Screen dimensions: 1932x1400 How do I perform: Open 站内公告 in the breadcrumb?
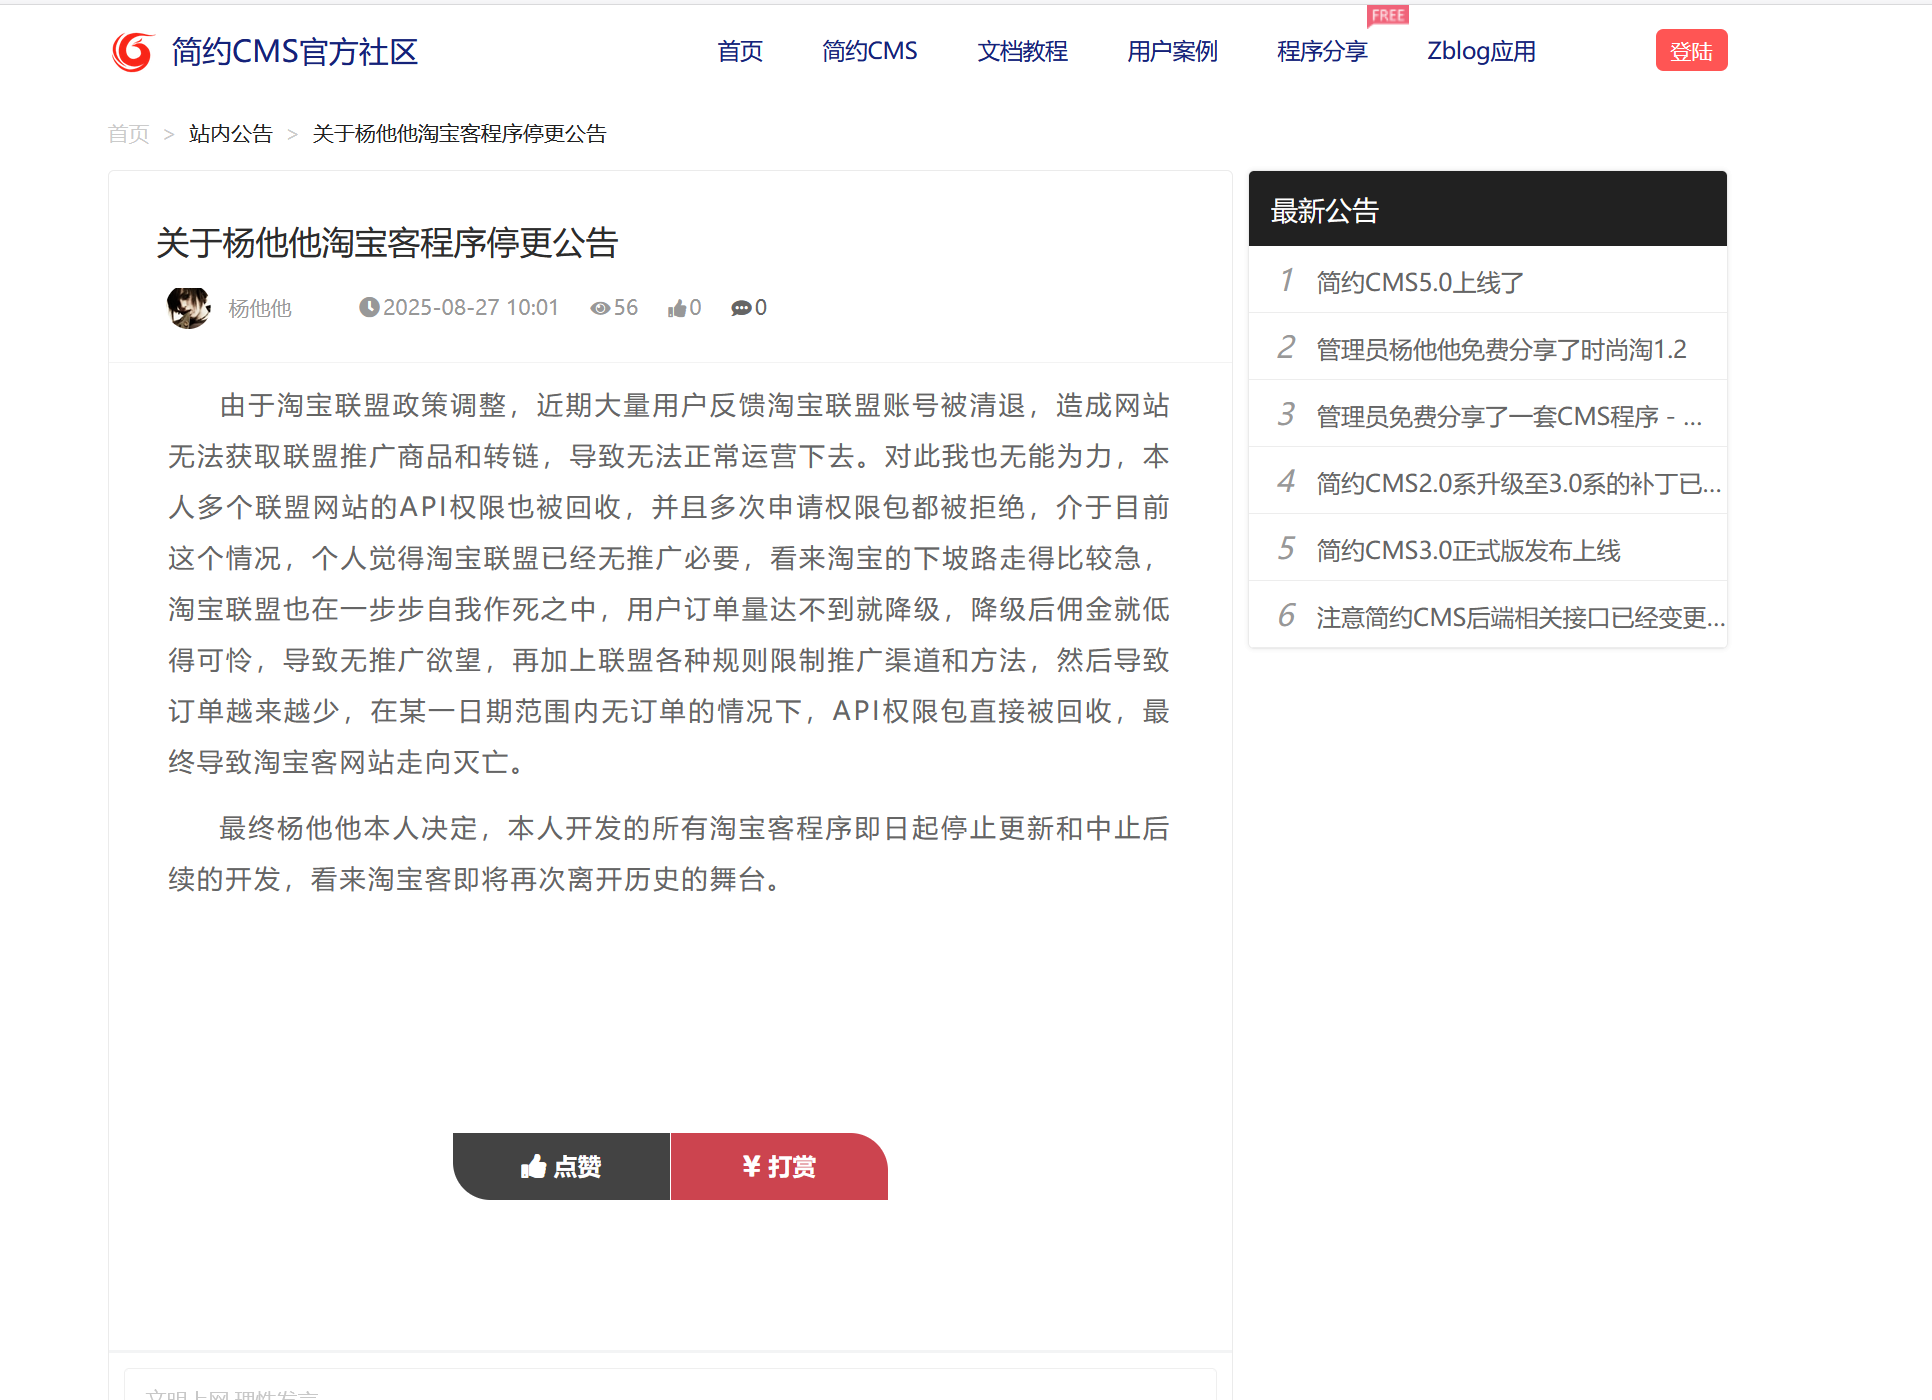point(231,134)
